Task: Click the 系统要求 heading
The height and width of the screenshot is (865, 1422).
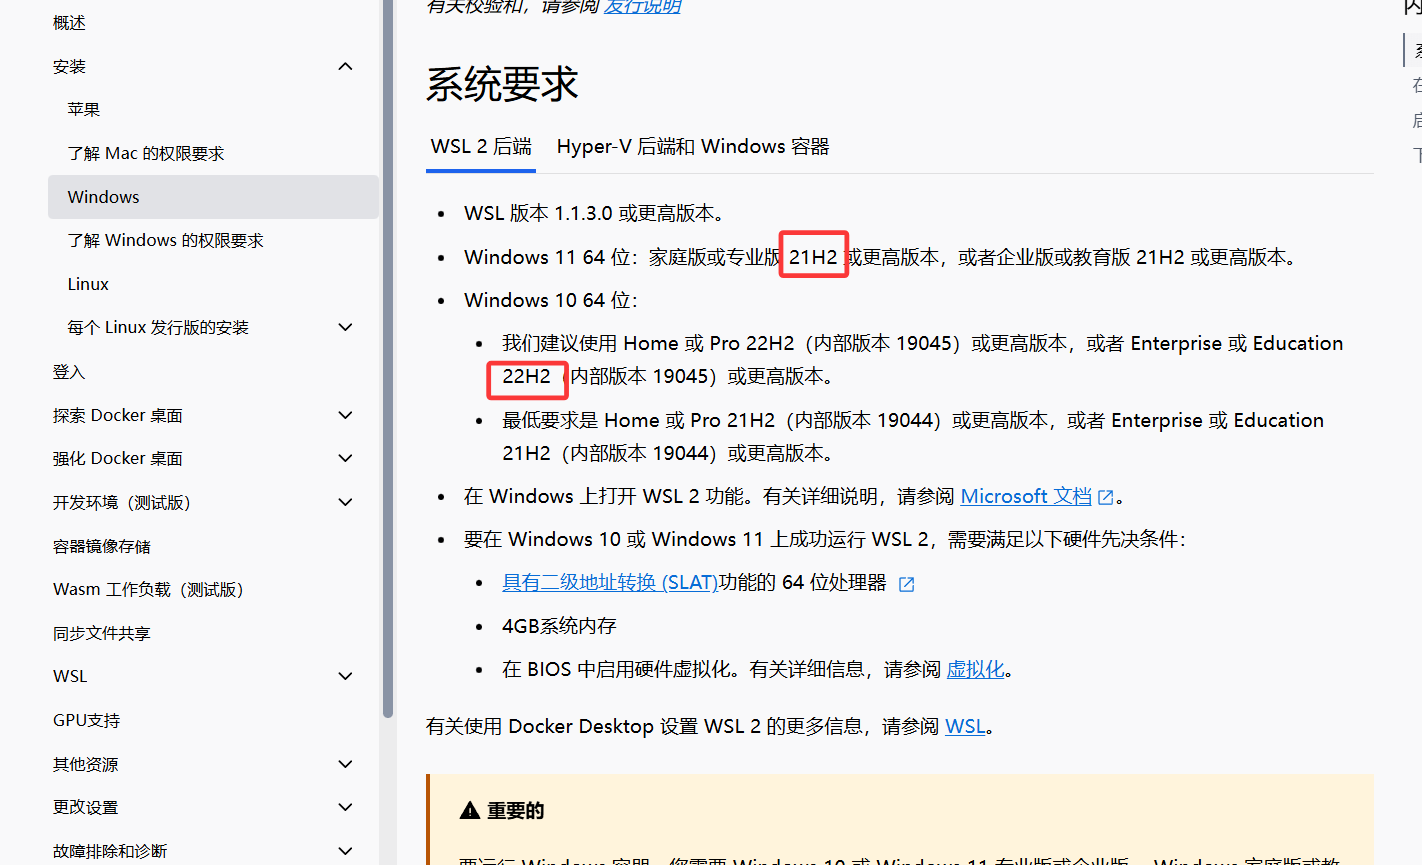Action: click(502, 84)
